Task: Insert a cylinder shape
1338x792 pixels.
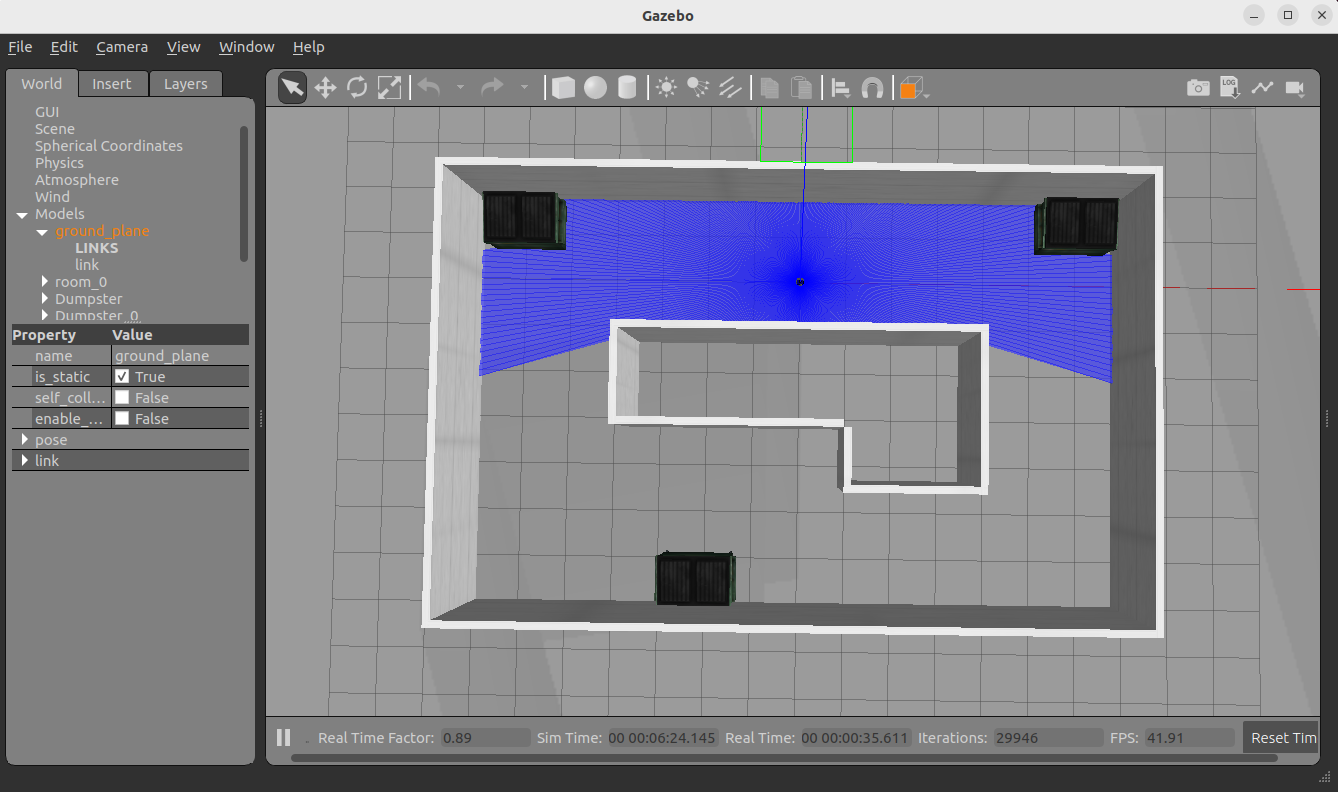Action: coord(627,88)
